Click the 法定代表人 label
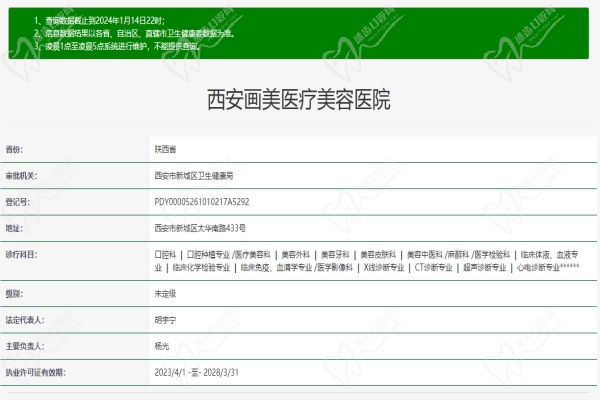600x400 pixels. 25,320
